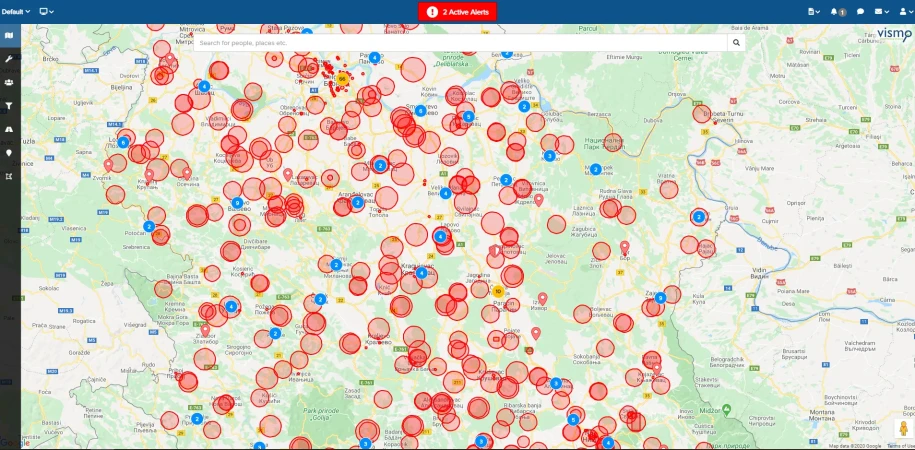Click the Vismo logo
Viewport: 915px width, 450px height.
tap(894, 34)
